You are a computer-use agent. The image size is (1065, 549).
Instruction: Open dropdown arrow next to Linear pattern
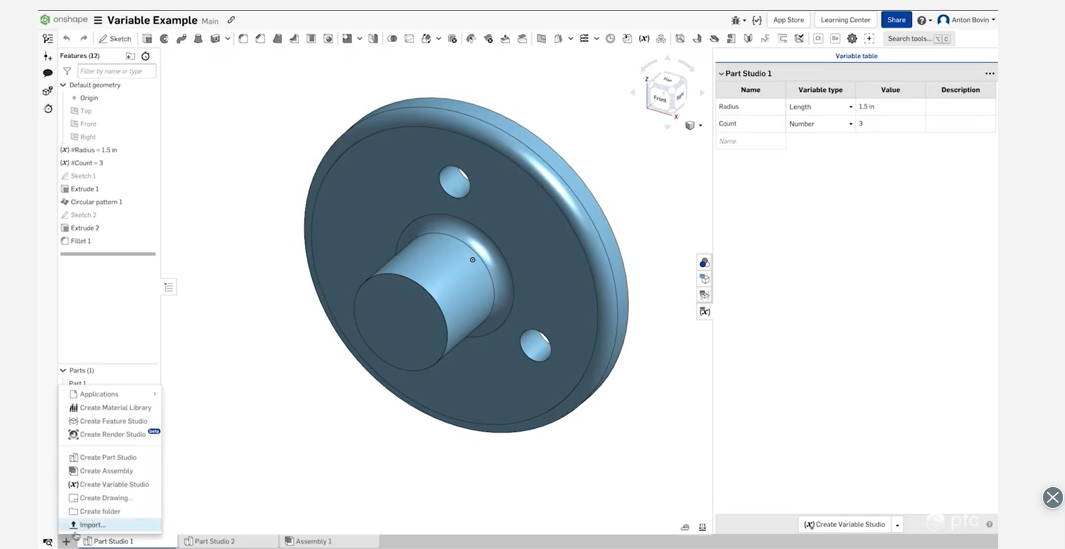pyautogui.click(x=359, y=39)
